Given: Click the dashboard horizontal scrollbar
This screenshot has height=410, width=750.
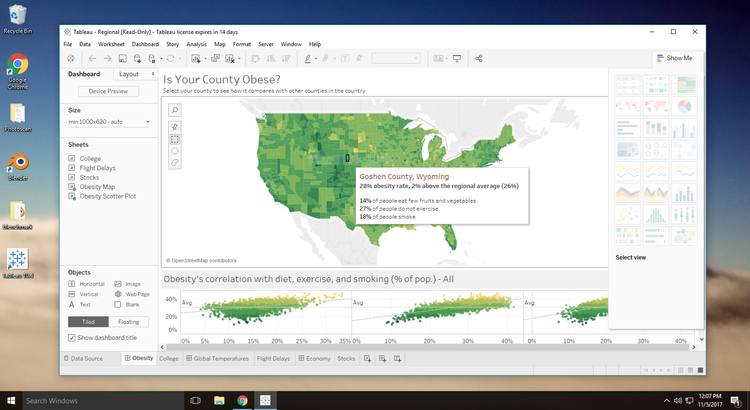Looking at the screenshot, I should pos(429,347).
